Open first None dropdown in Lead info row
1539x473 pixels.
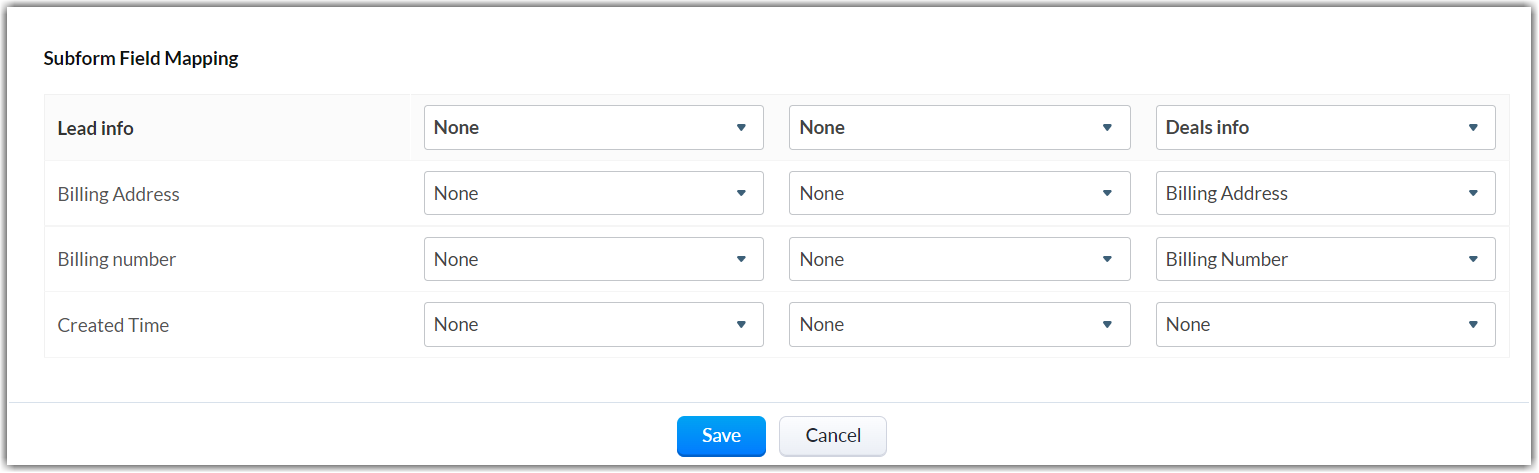[593, 128]
